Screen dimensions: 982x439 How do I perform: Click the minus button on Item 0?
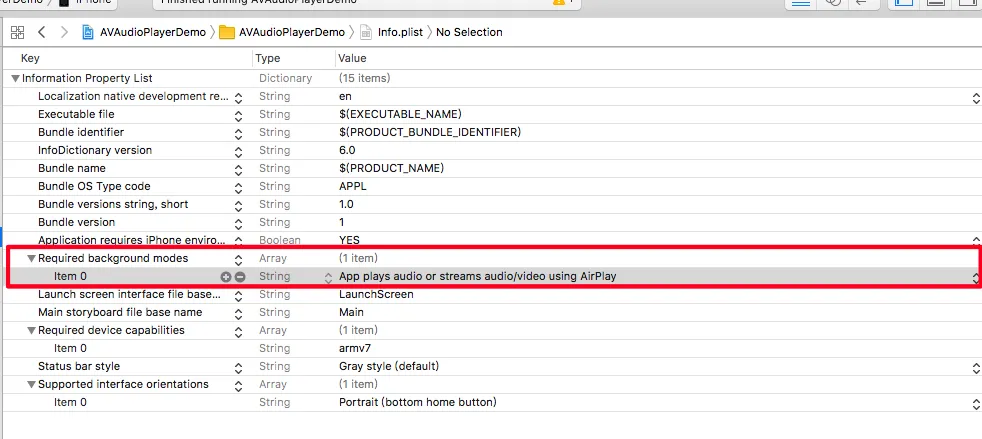pyautogui.click(x=240, y=277)
